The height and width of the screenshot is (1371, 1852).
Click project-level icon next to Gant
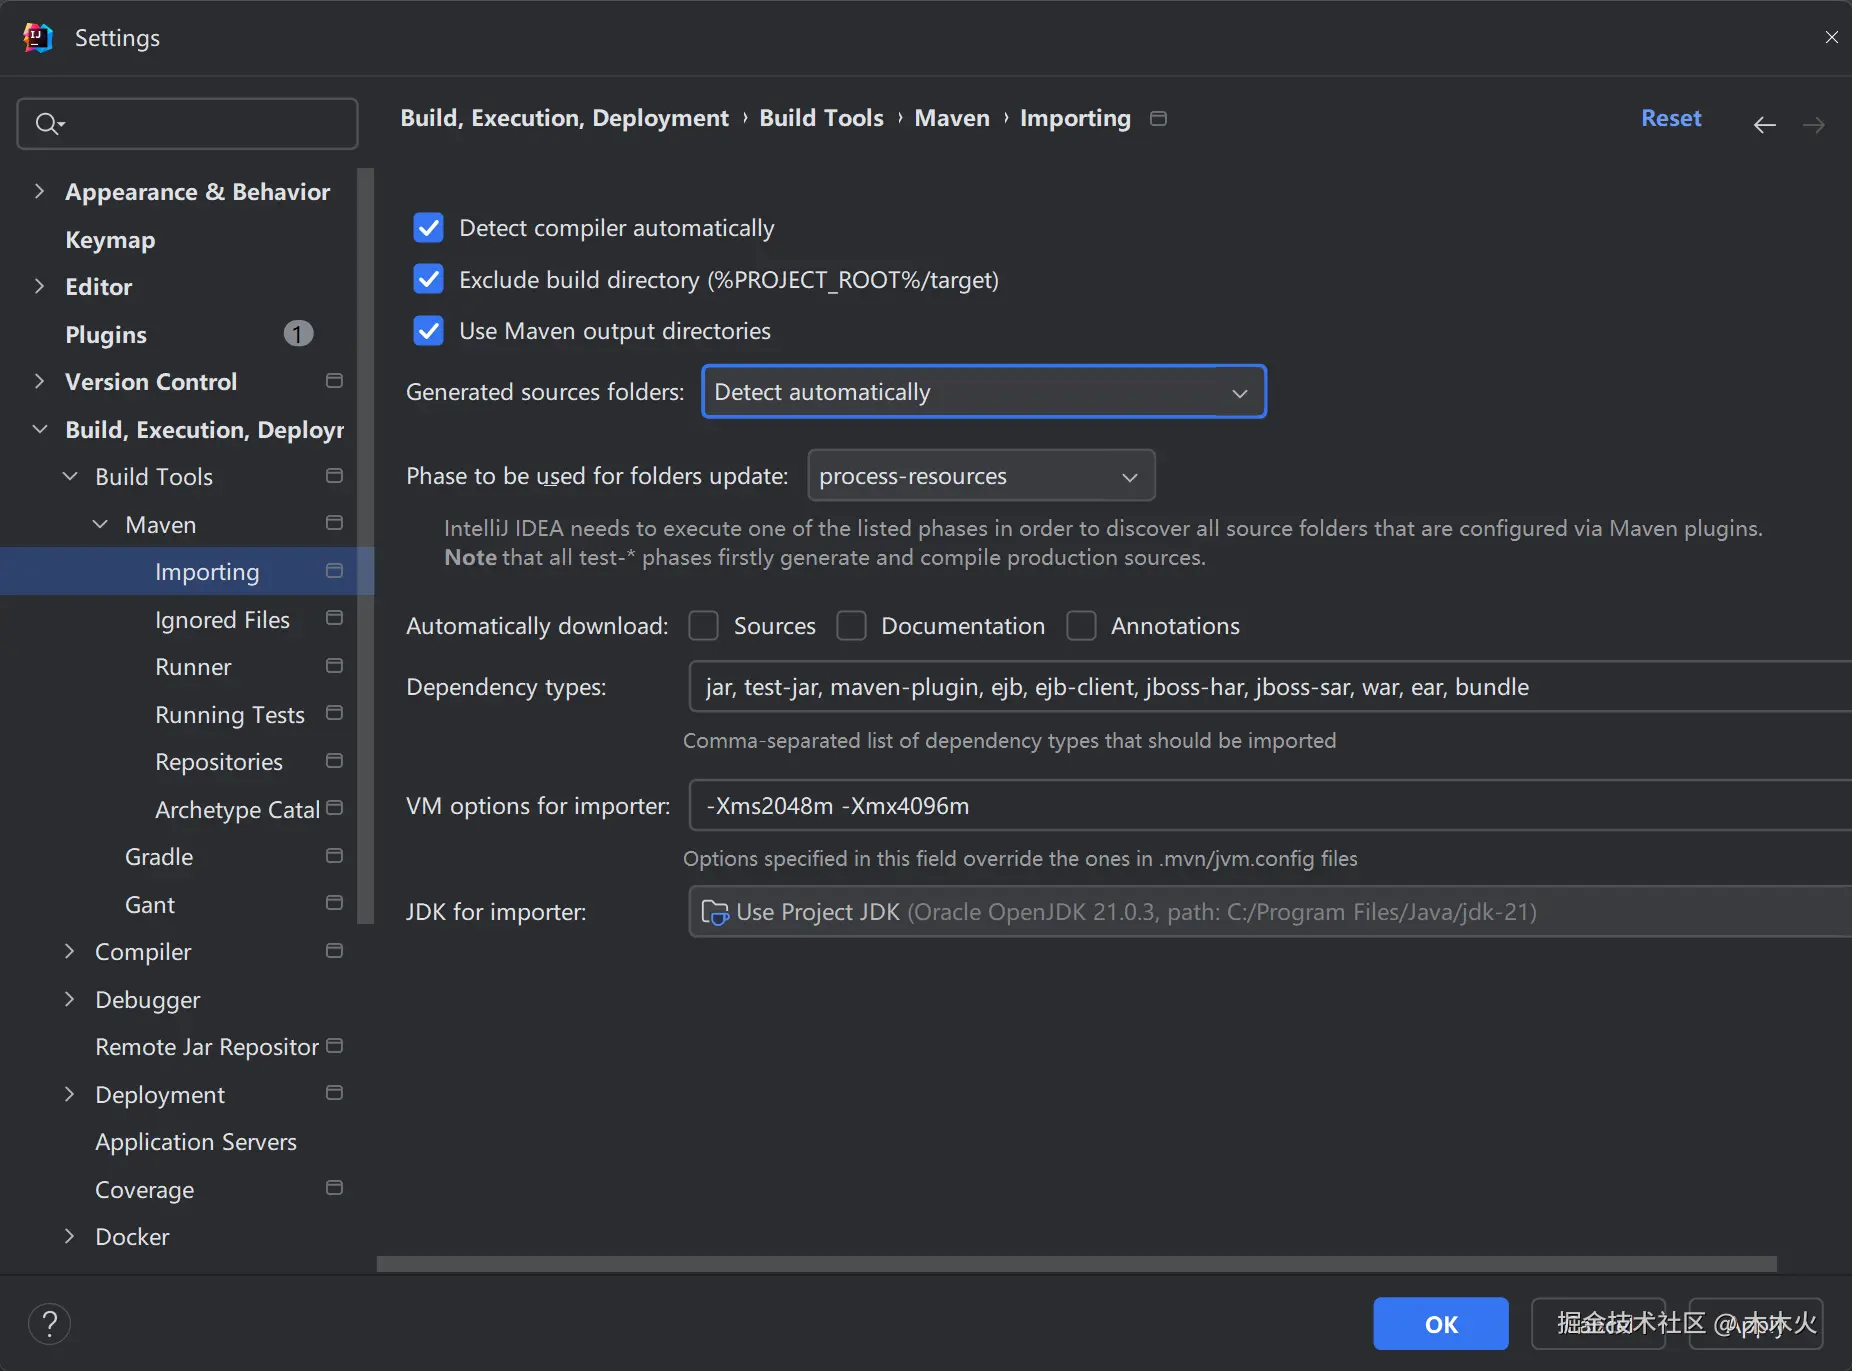click(x=334, y=903)
